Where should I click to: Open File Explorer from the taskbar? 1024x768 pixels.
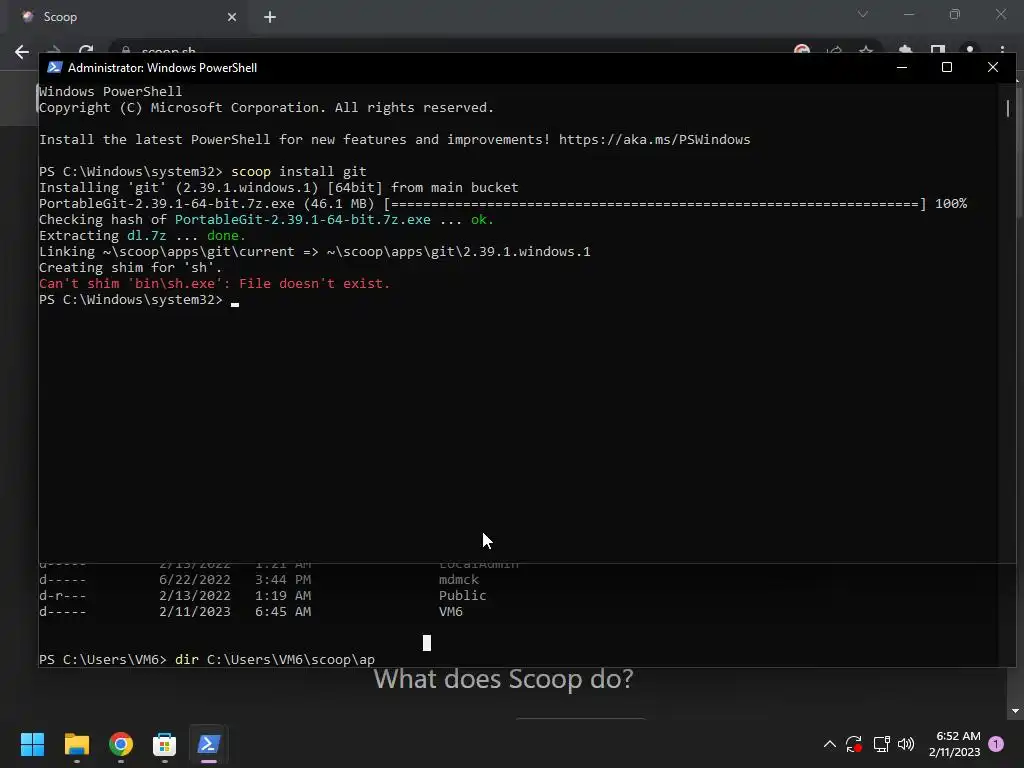click(x=76, y=744)
